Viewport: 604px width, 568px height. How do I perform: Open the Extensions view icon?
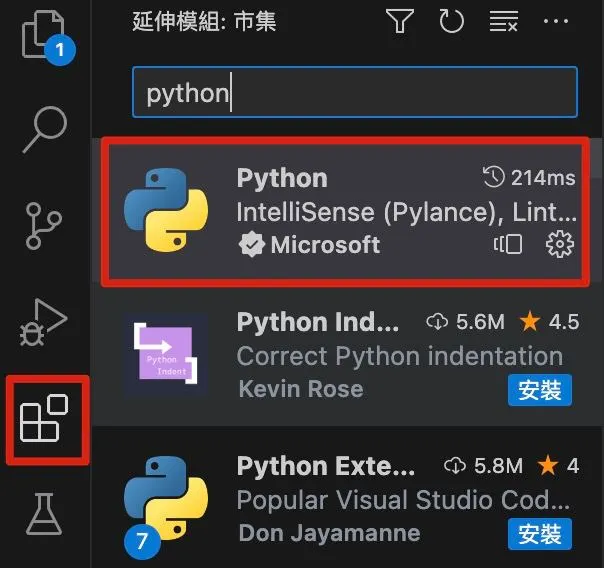(45, 420)
